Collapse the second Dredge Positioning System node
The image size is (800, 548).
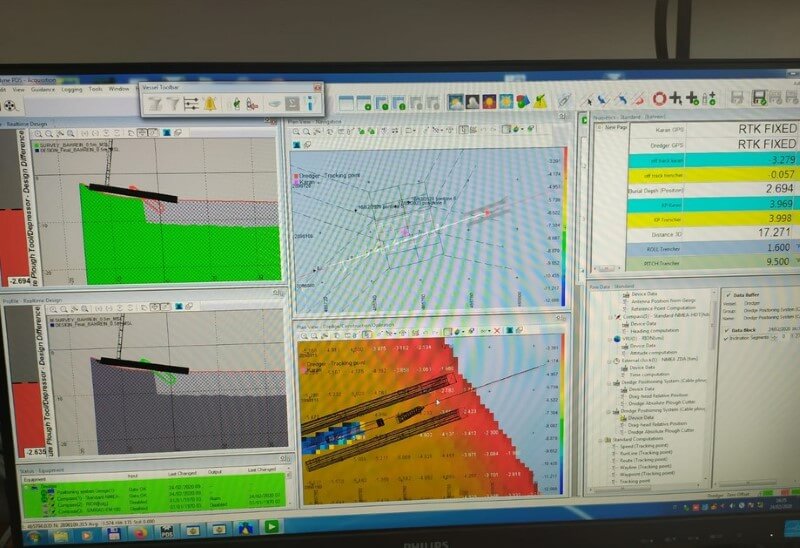(x=608, y=411)
